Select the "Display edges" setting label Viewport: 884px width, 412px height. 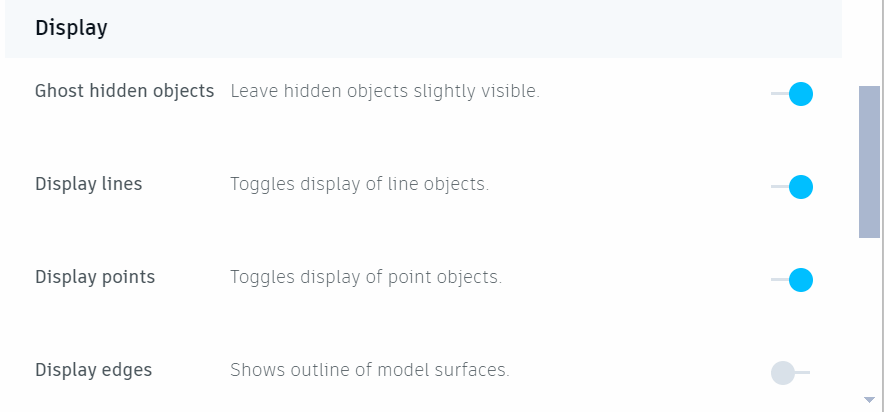click(x=93, y=370)
